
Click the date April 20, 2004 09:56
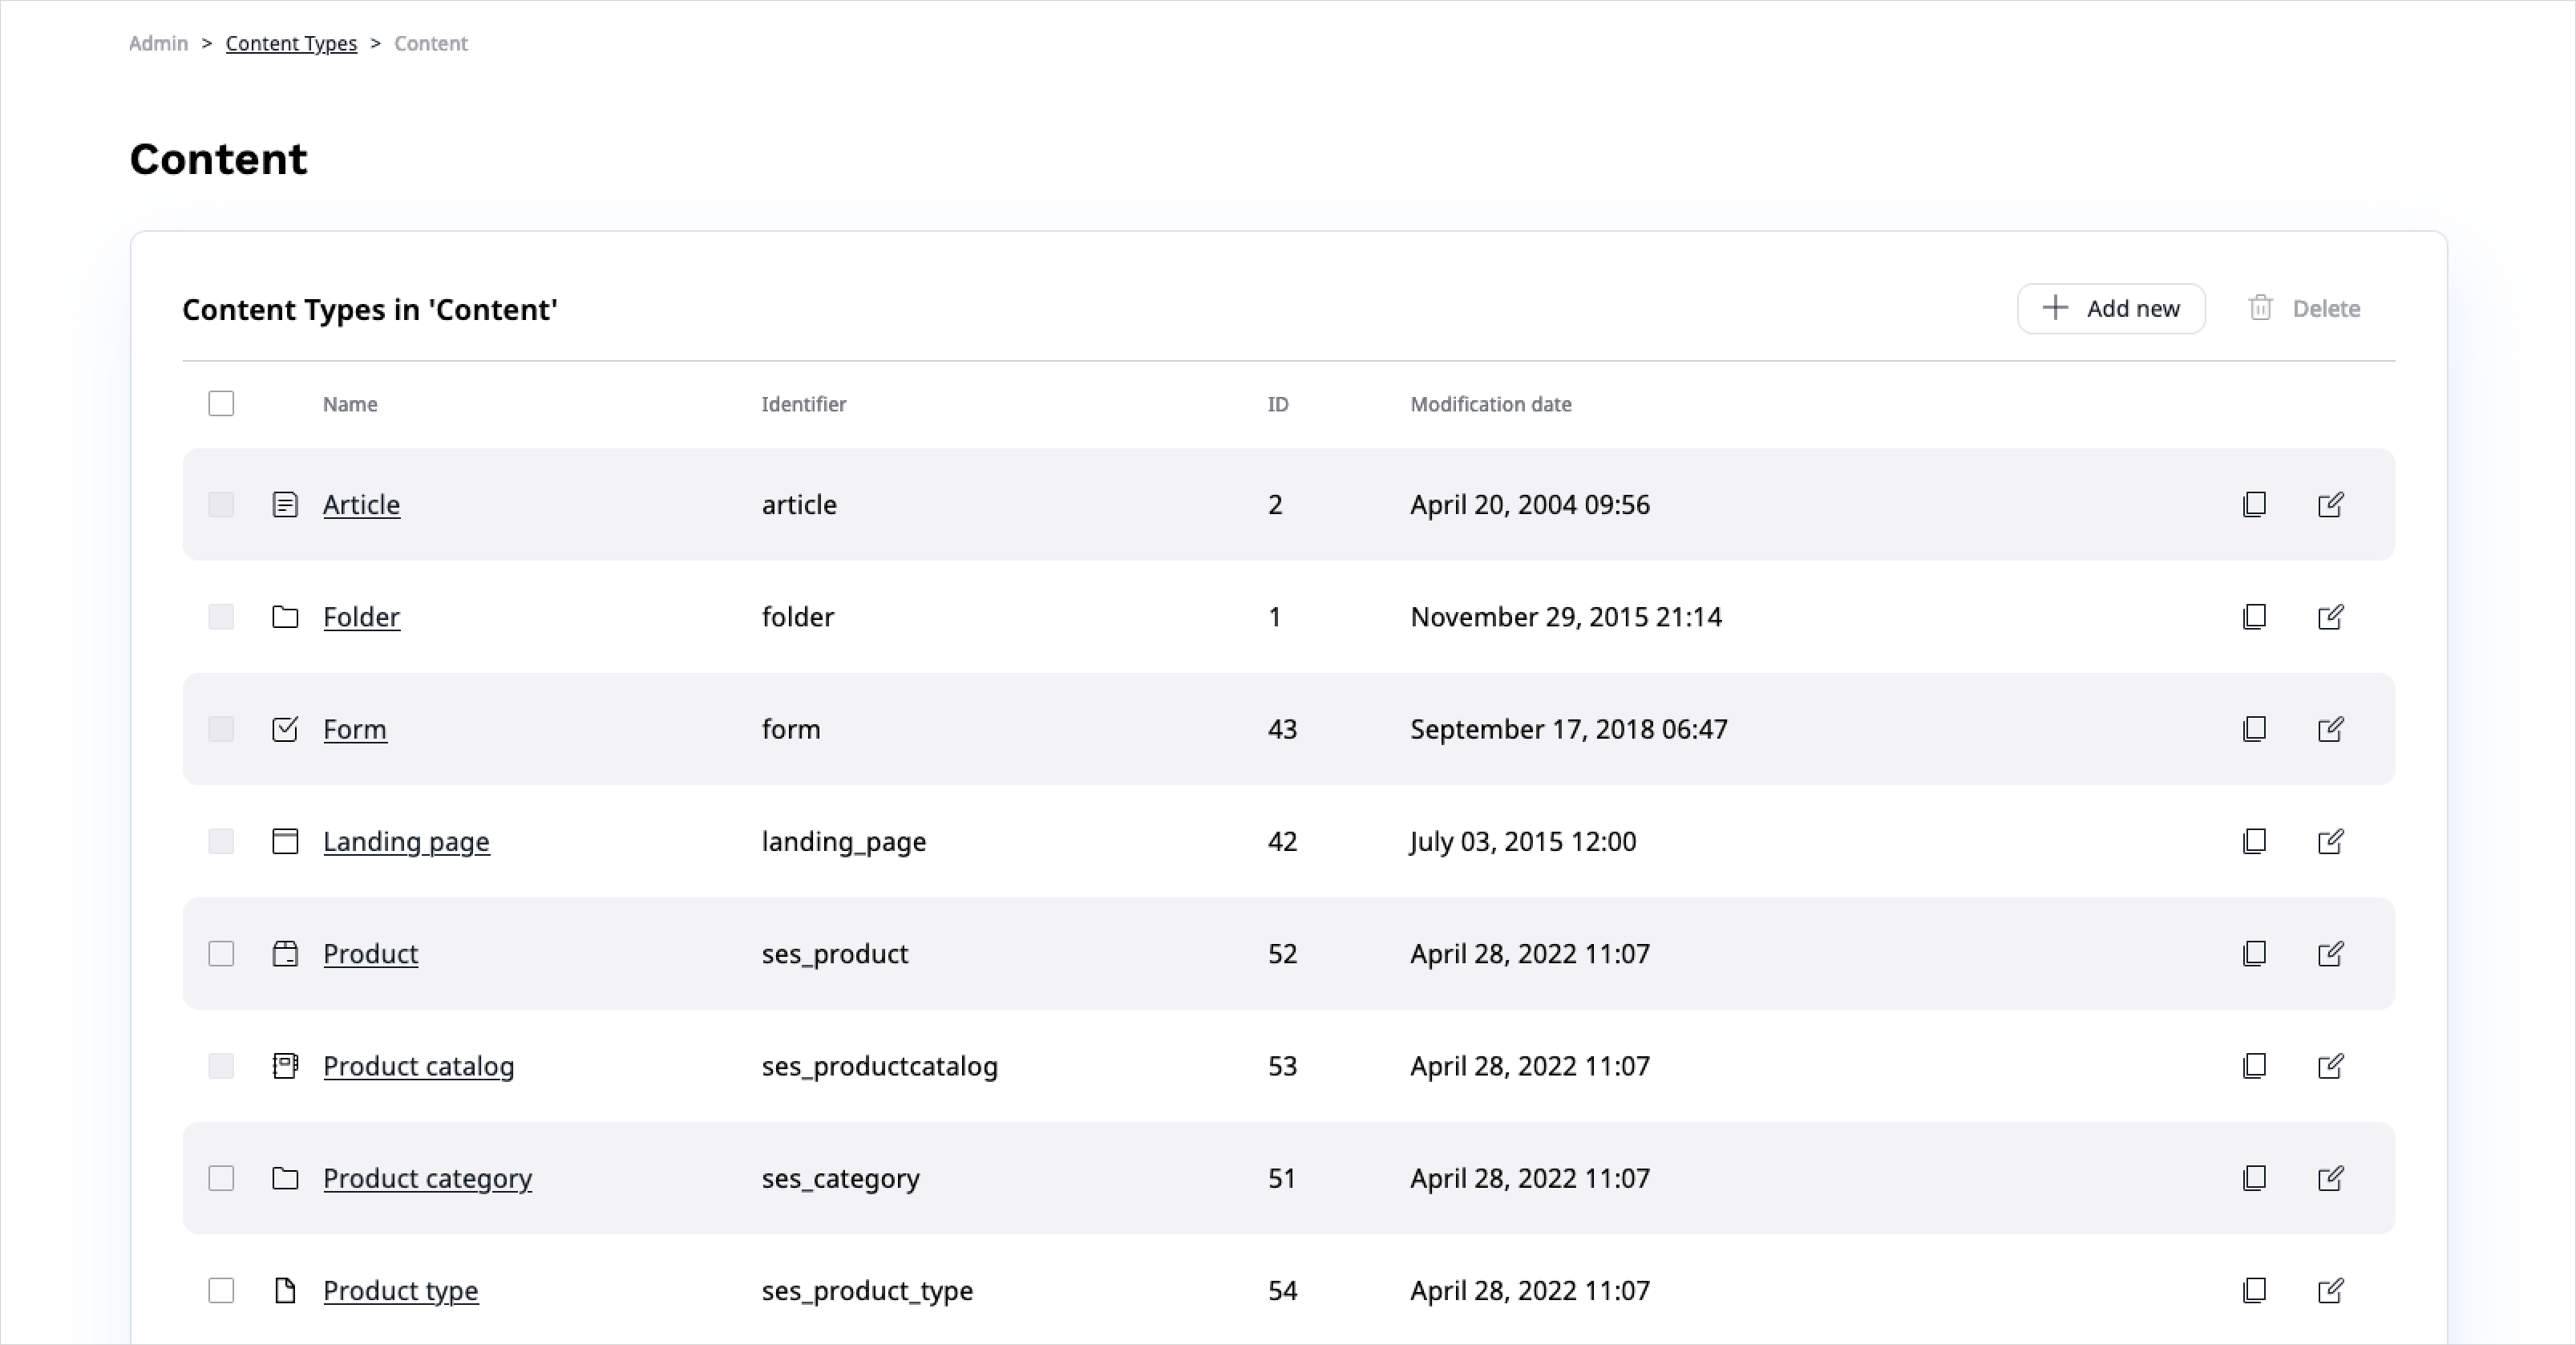click(x=1530, y=504)
